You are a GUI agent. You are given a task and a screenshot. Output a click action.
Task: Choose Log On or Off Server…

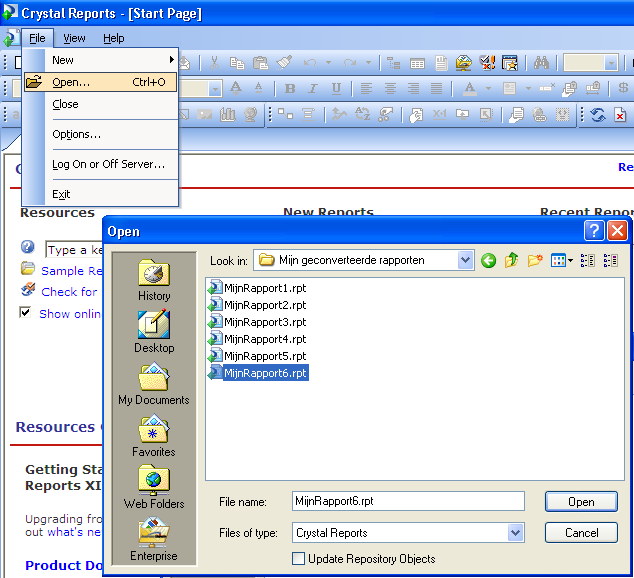click(100, 164)
